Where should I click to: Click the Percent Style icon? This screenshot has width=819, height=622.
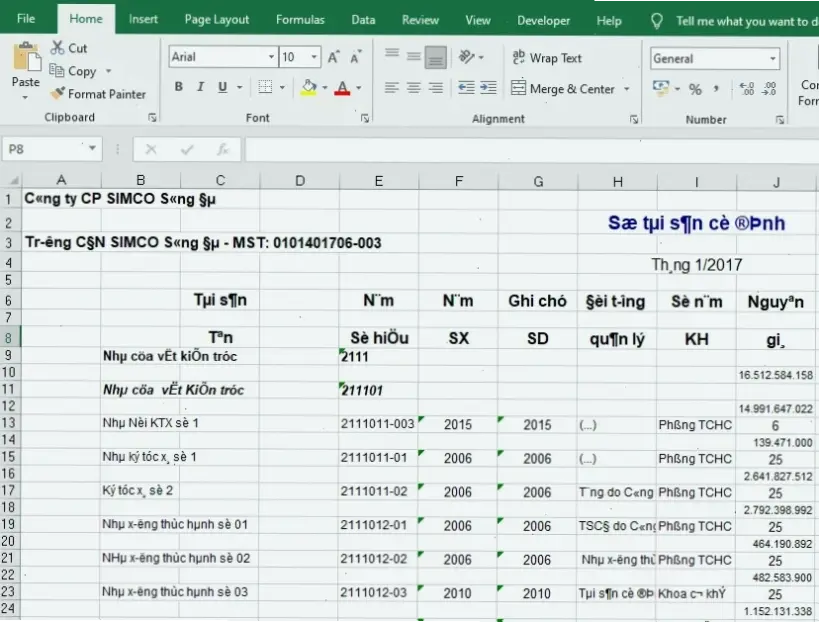tap(695, 89)
